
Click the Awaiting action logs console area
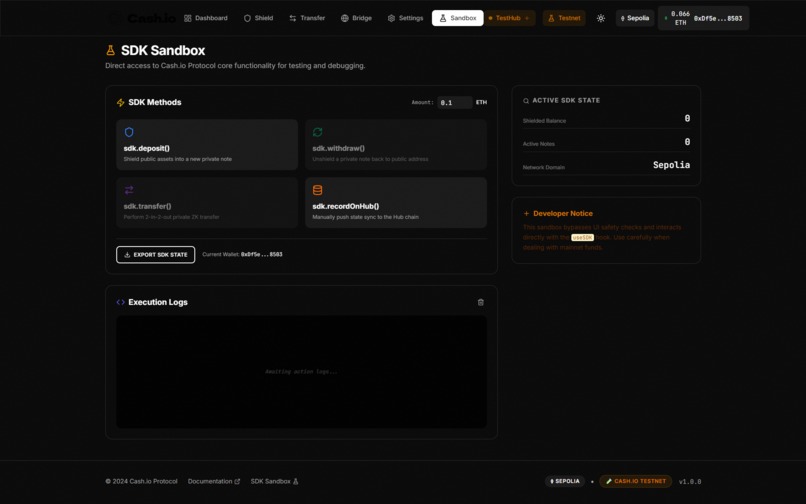coord(302,372)
